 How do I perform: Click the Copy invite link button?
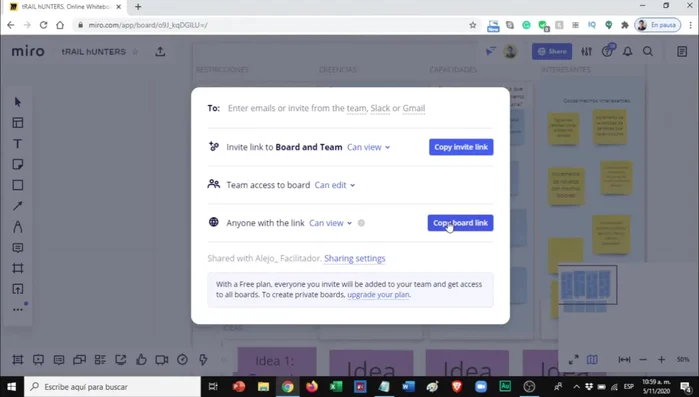461,147
